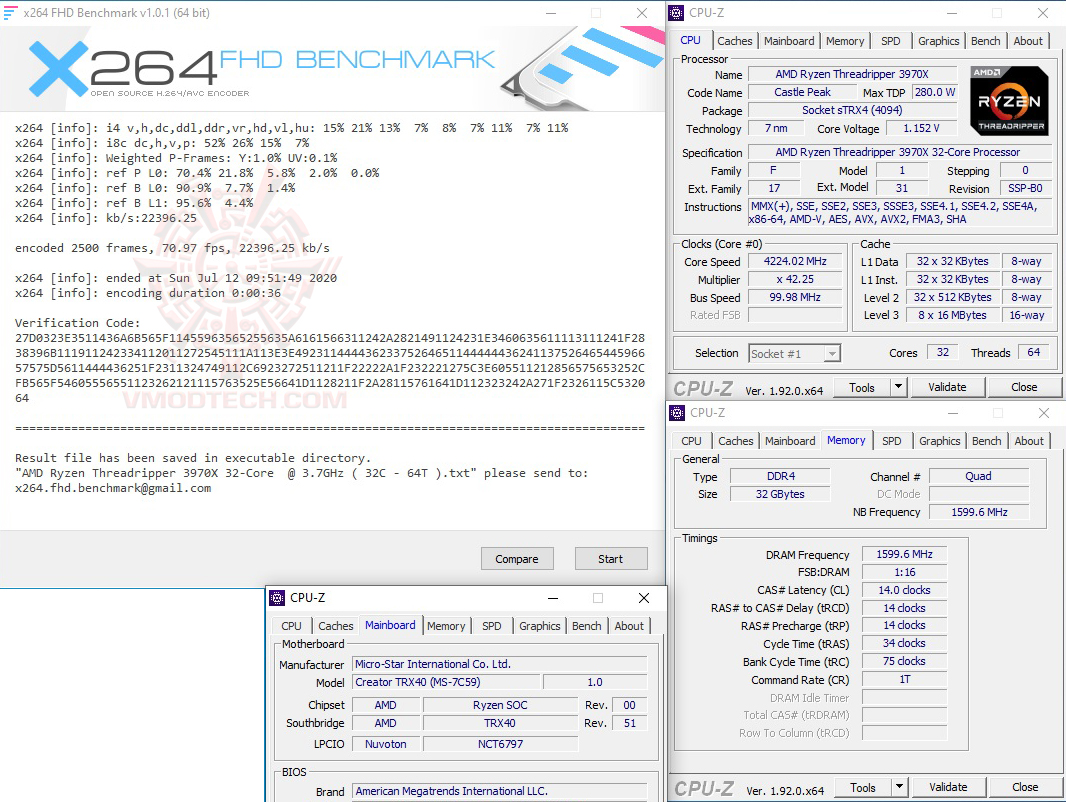Click the Multiplier value x 42.25

click(795, 279)
